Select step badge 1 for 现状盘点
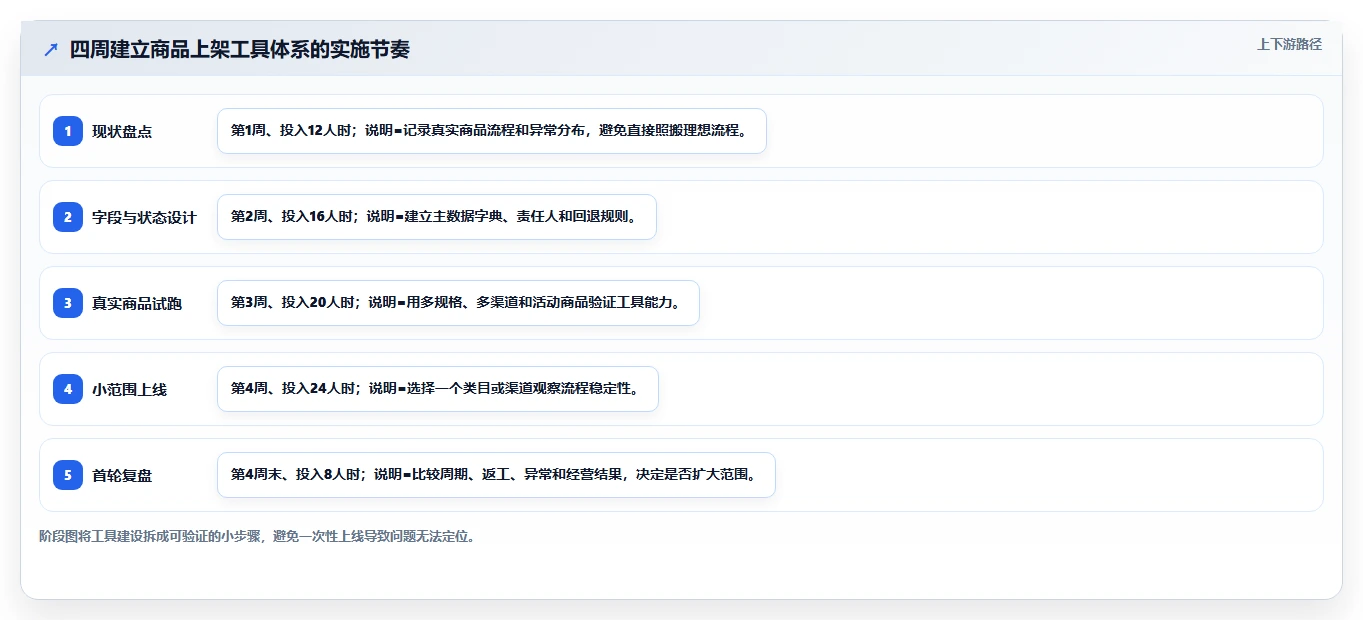This screenshot has height=620, width=1363. [68, 131]
